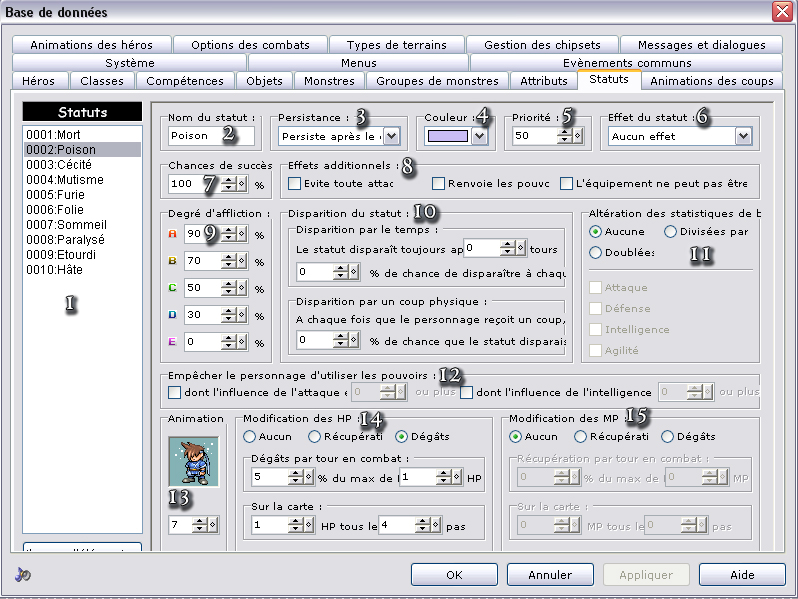Select 'Récupération' radio under Modification des HP
Image resolution: width=798 pixels, height=599 pixels.
(x=314, y=437)
